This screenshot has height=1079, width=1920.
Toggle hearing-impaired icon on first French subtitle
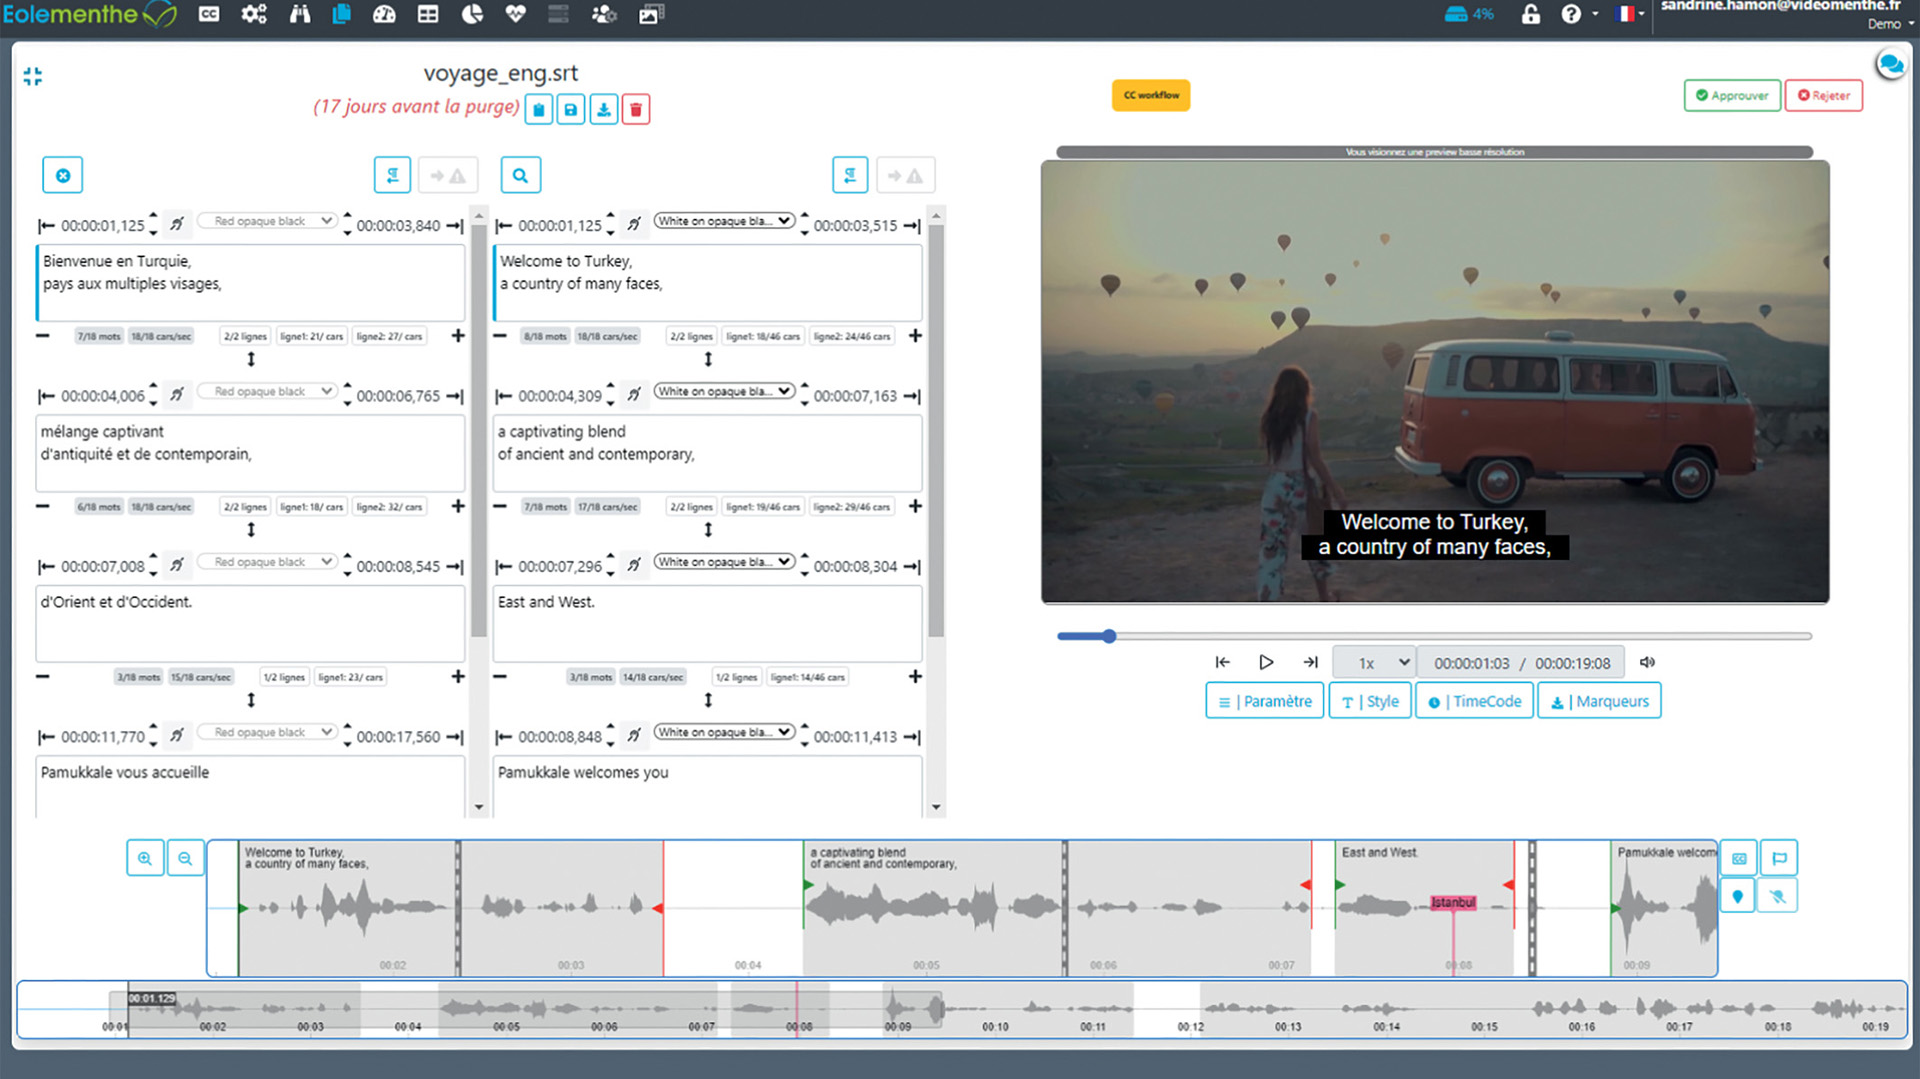coord(177,224)
